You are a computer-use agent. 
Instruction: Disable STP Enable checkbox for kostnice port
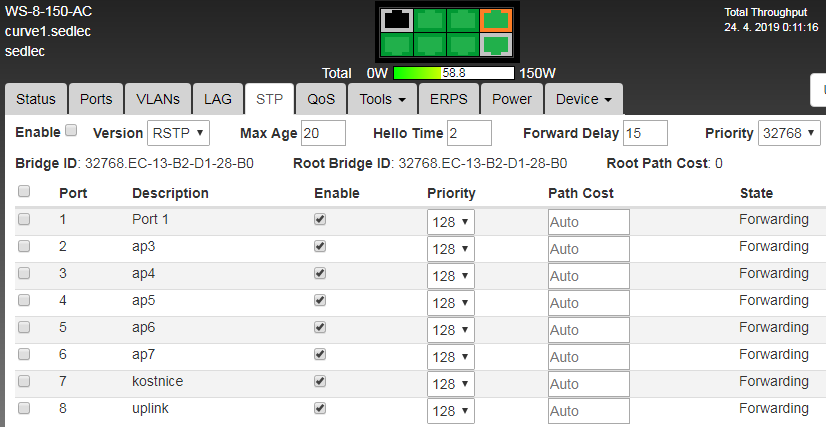(320, 381)
